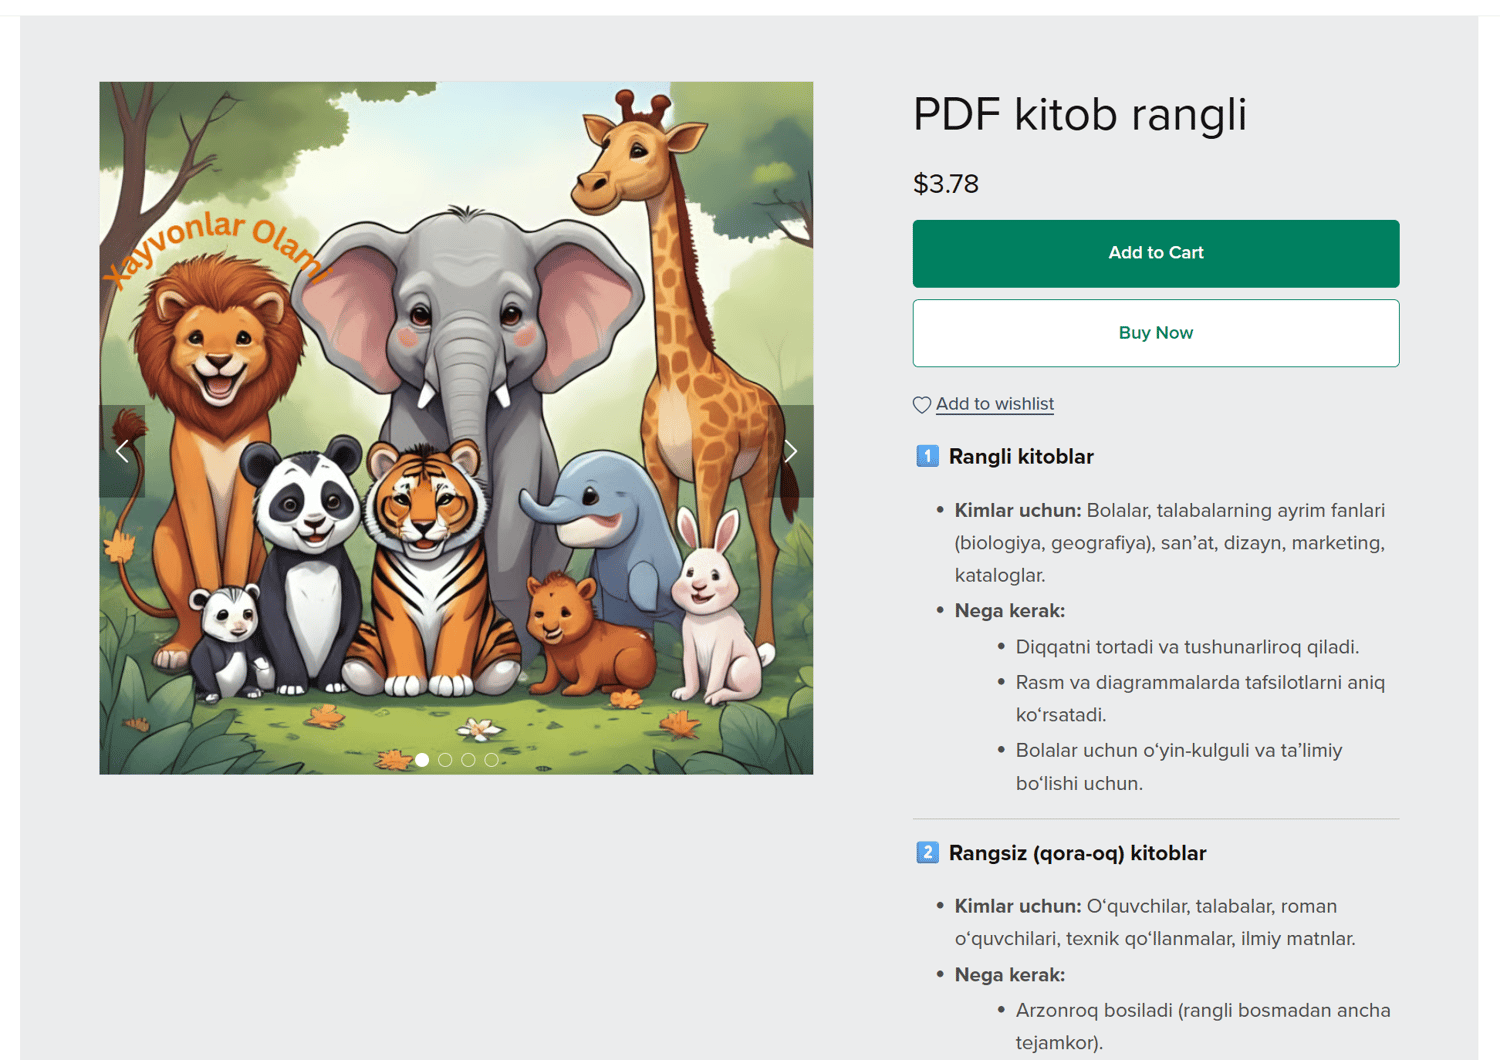Open the Add to wishlist link
Screen dimensions: 1500x1060
[994, 404]
